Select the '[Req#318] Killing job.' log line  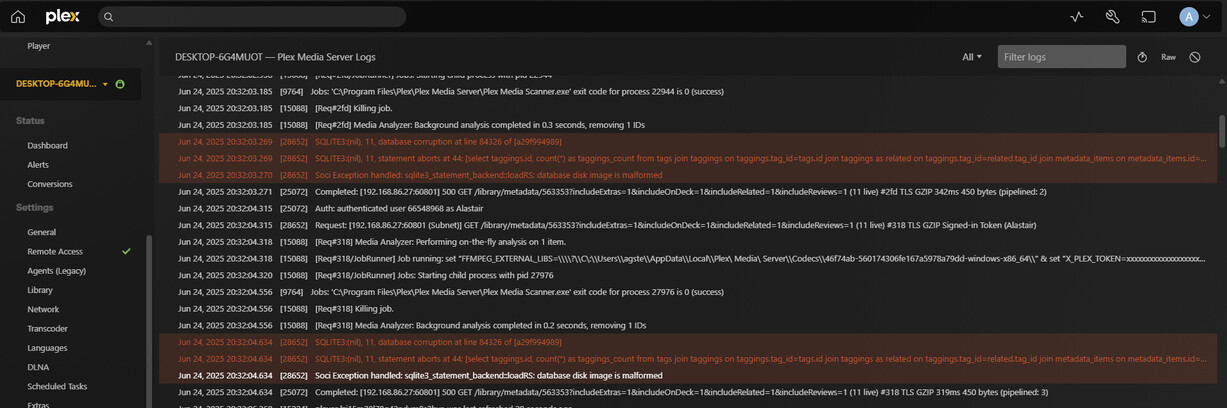(688, 309)
